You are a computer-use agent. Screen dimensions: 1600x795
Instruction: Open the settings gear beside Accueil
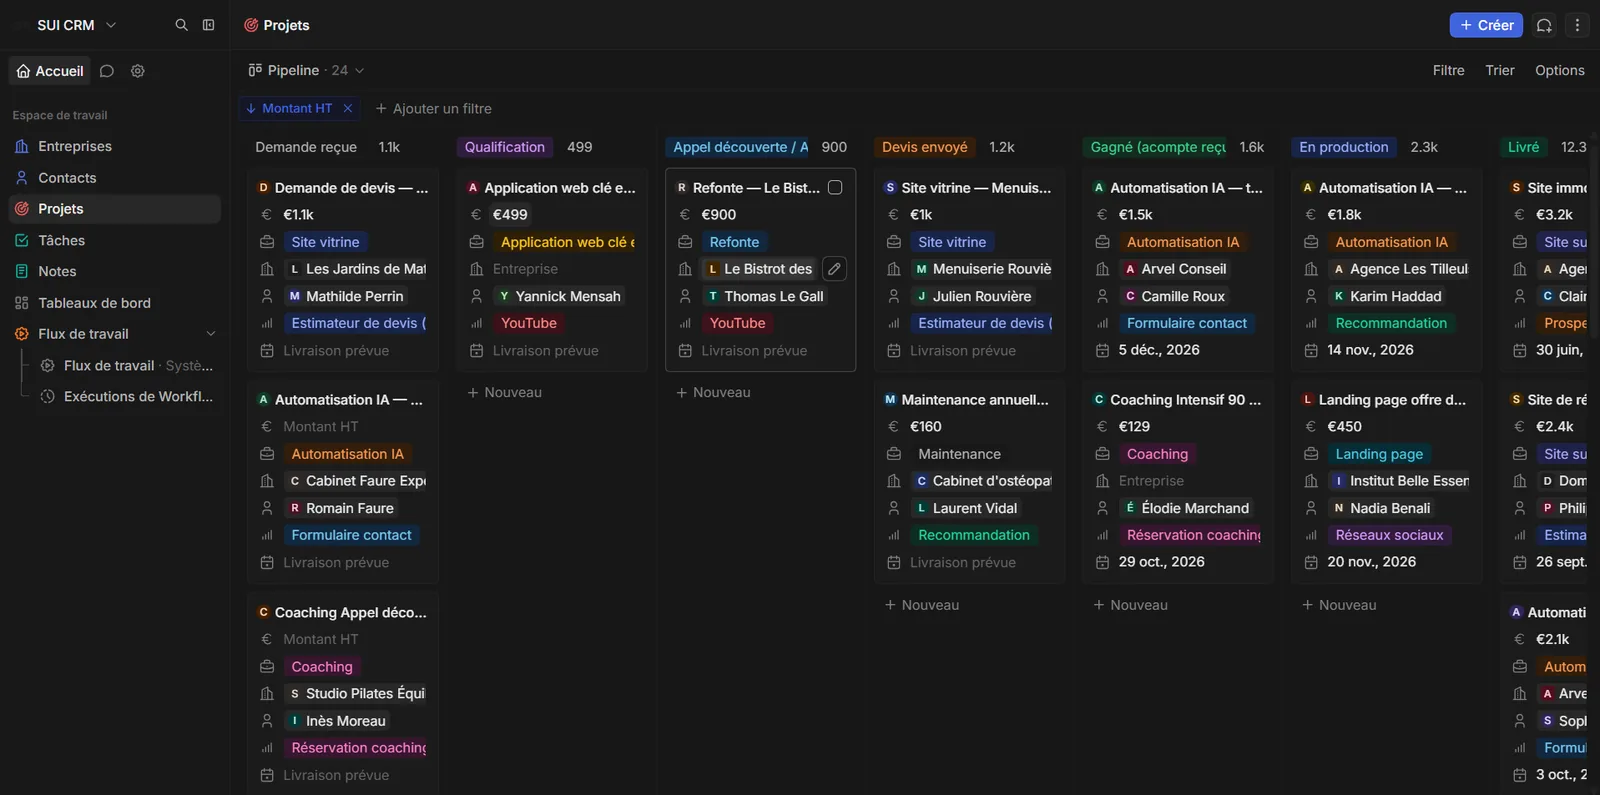[138, 71]
